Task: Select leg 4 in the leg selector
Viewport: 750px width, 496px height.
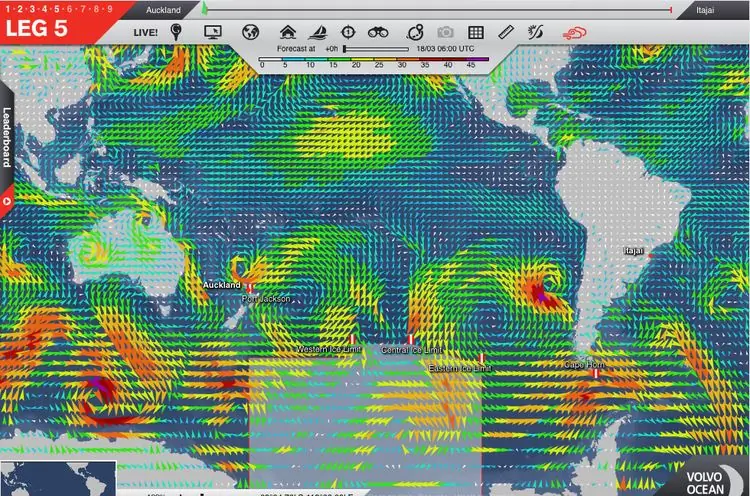Action: [x=44, y=9]
